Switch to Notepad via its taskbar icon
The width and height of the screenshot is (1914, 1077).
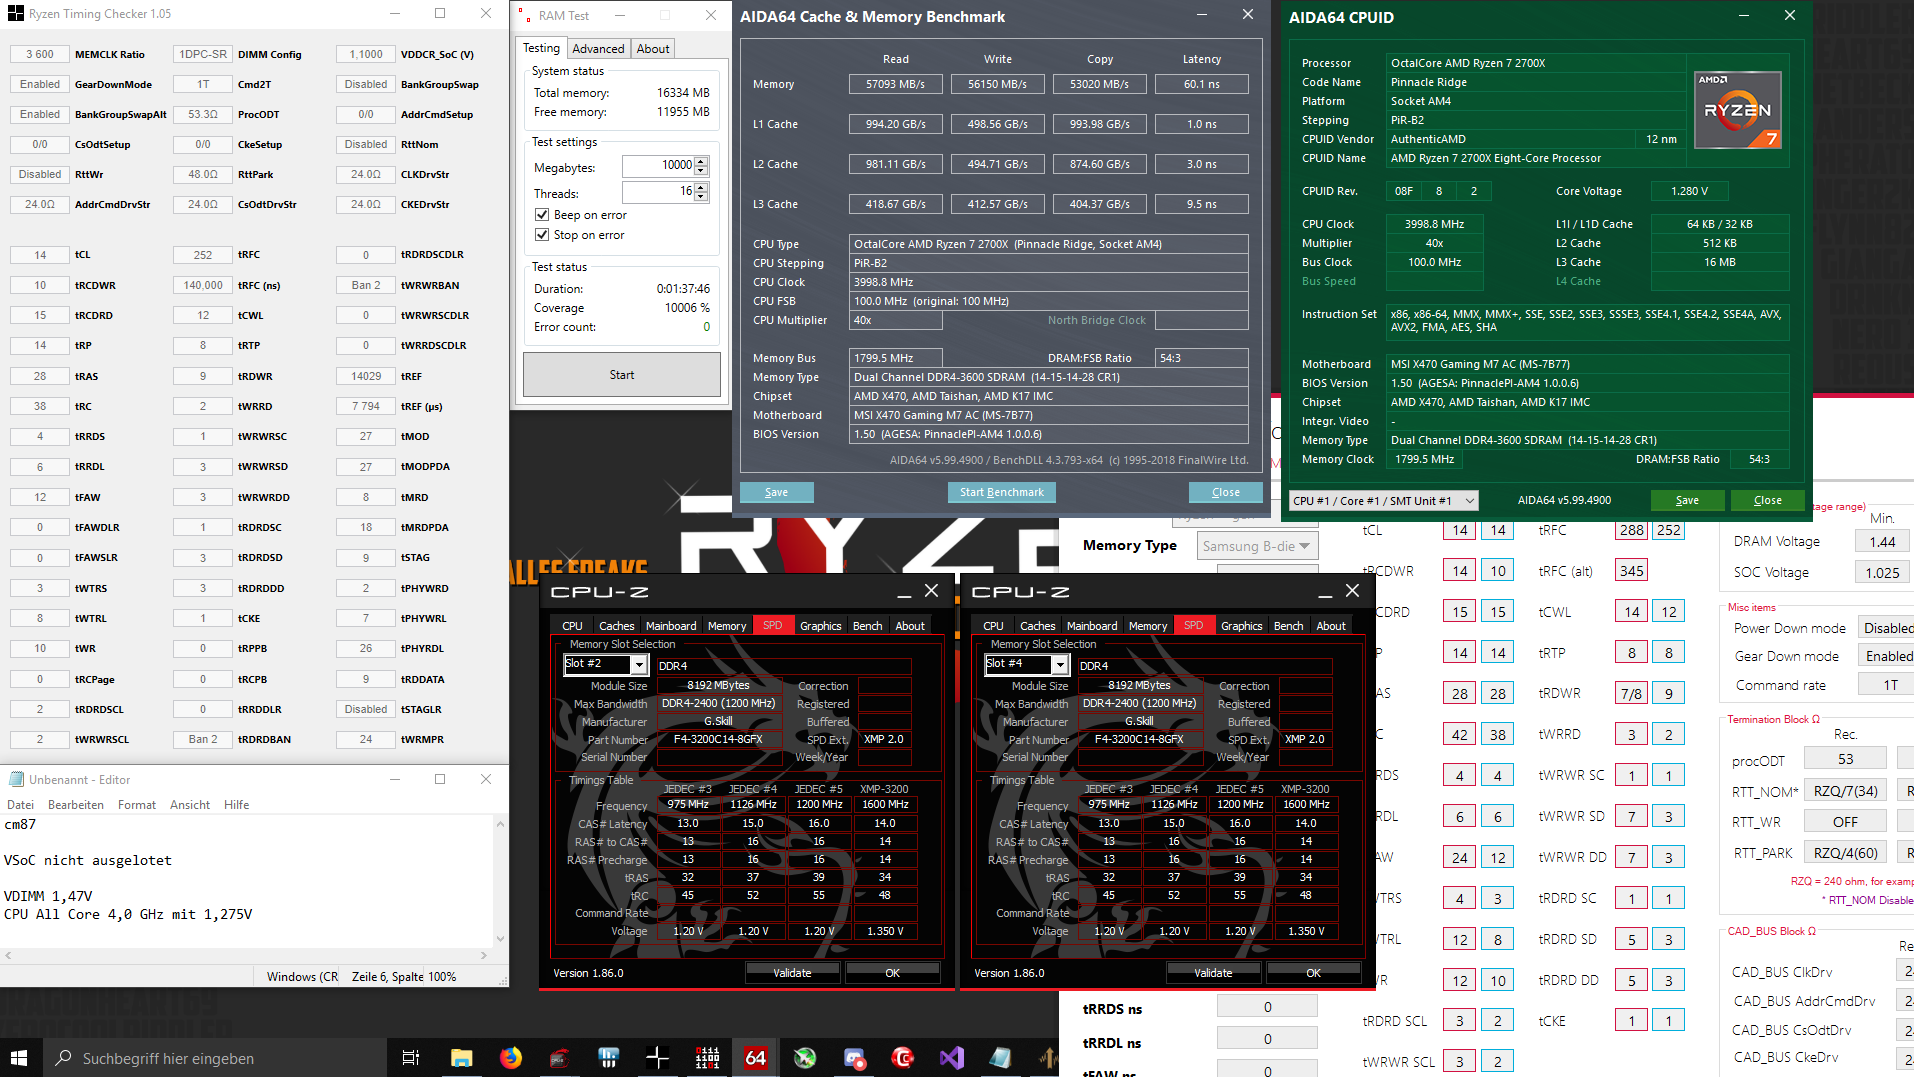1000,1057
